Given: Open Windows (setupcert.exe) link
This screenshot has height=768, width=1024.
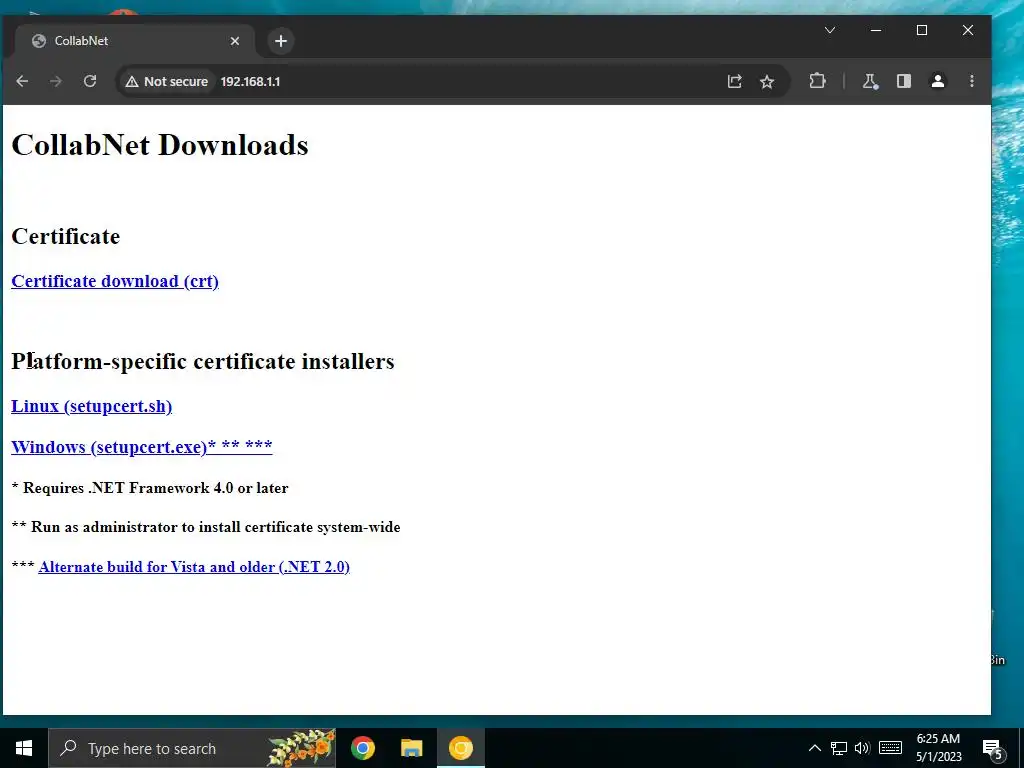Looking at the screenshot, I should (x=142, y=447).
